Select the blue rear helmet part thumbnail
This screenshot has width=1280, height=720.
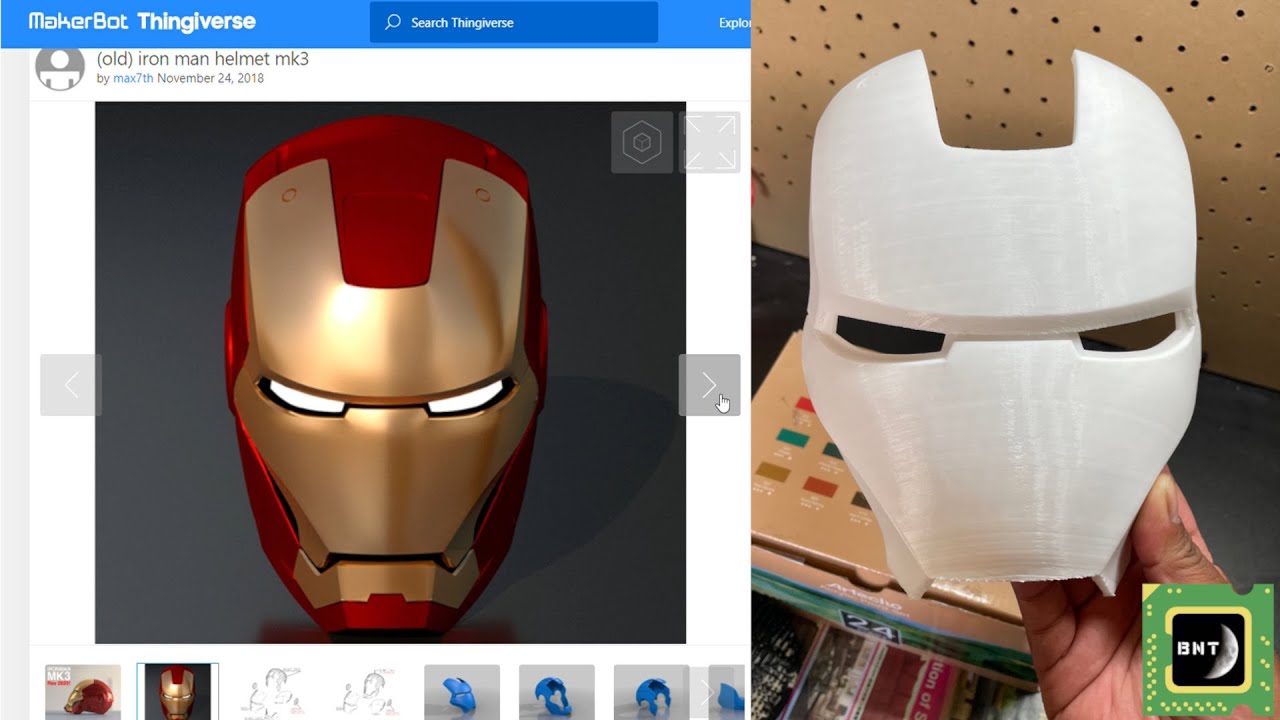tap(651, 692)
